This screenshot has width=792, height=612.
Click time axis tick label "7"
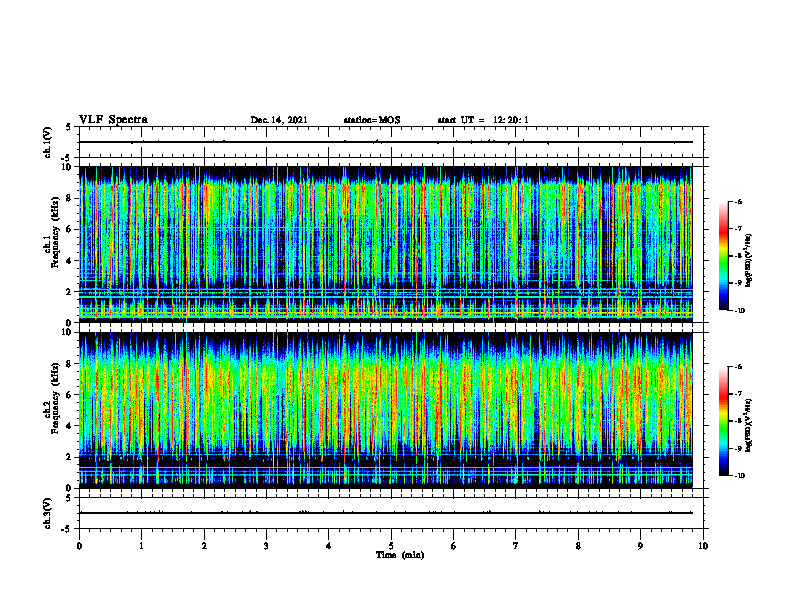pyautogui.click(x=516, y=546)
